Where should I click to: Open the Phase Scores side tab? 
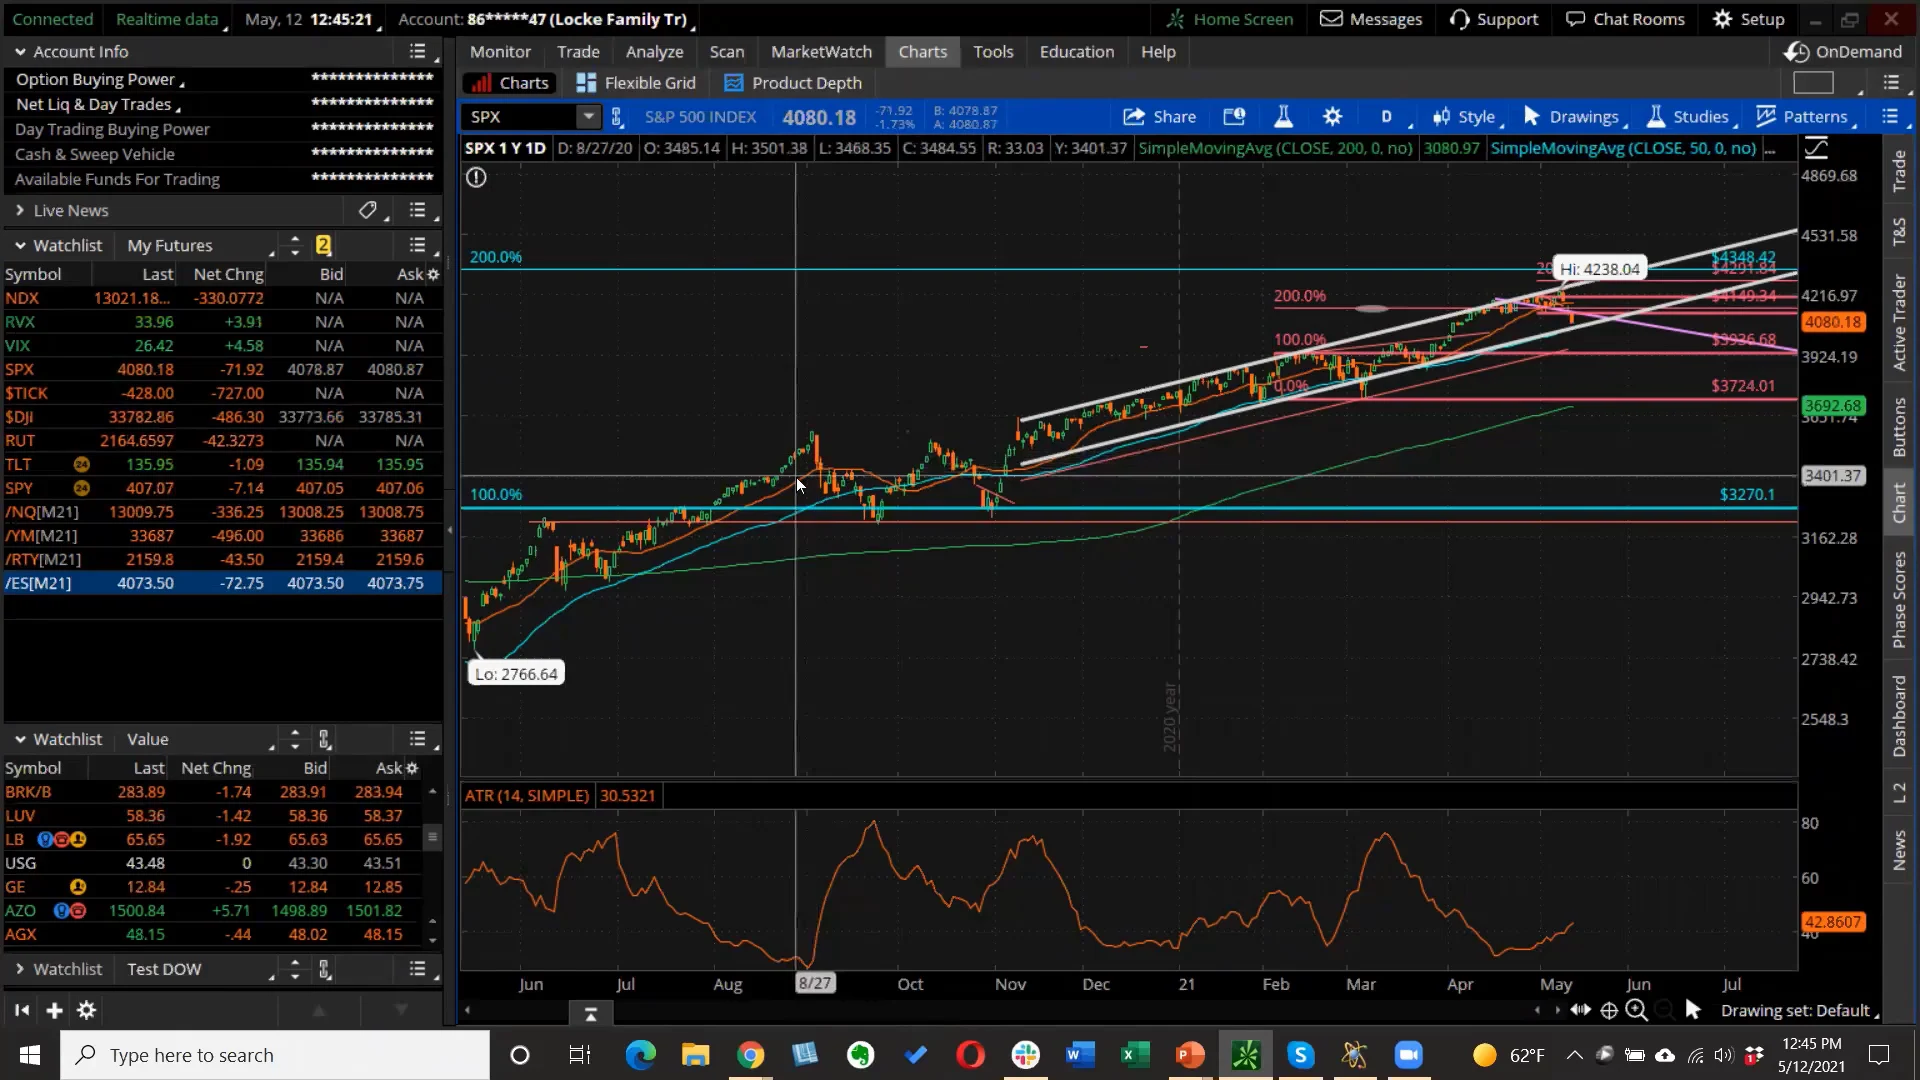click(1899, 600)
